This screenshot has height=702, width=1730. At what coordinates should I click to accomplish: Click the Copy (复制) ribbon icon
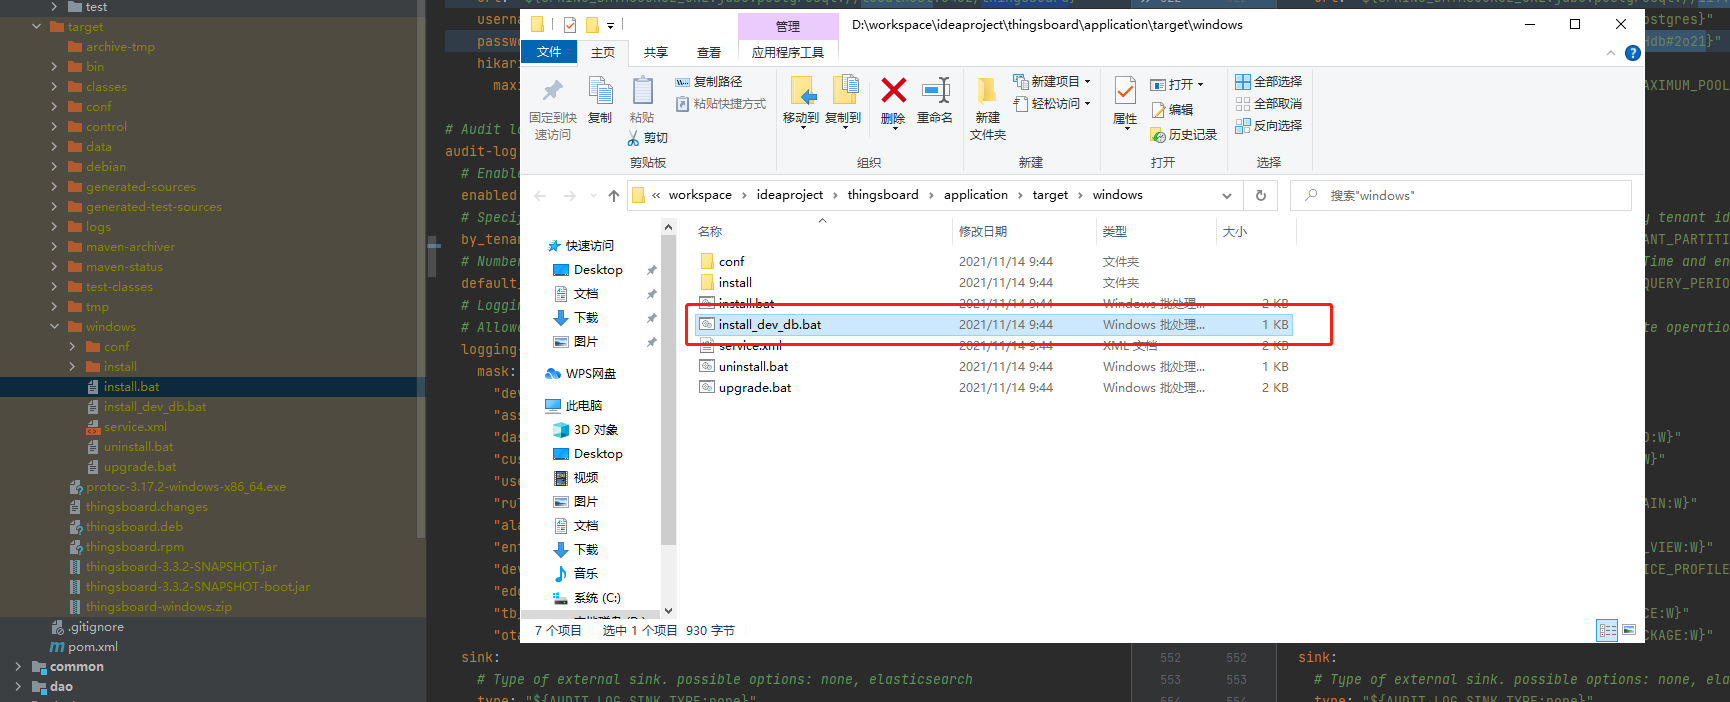coord(600,91)
